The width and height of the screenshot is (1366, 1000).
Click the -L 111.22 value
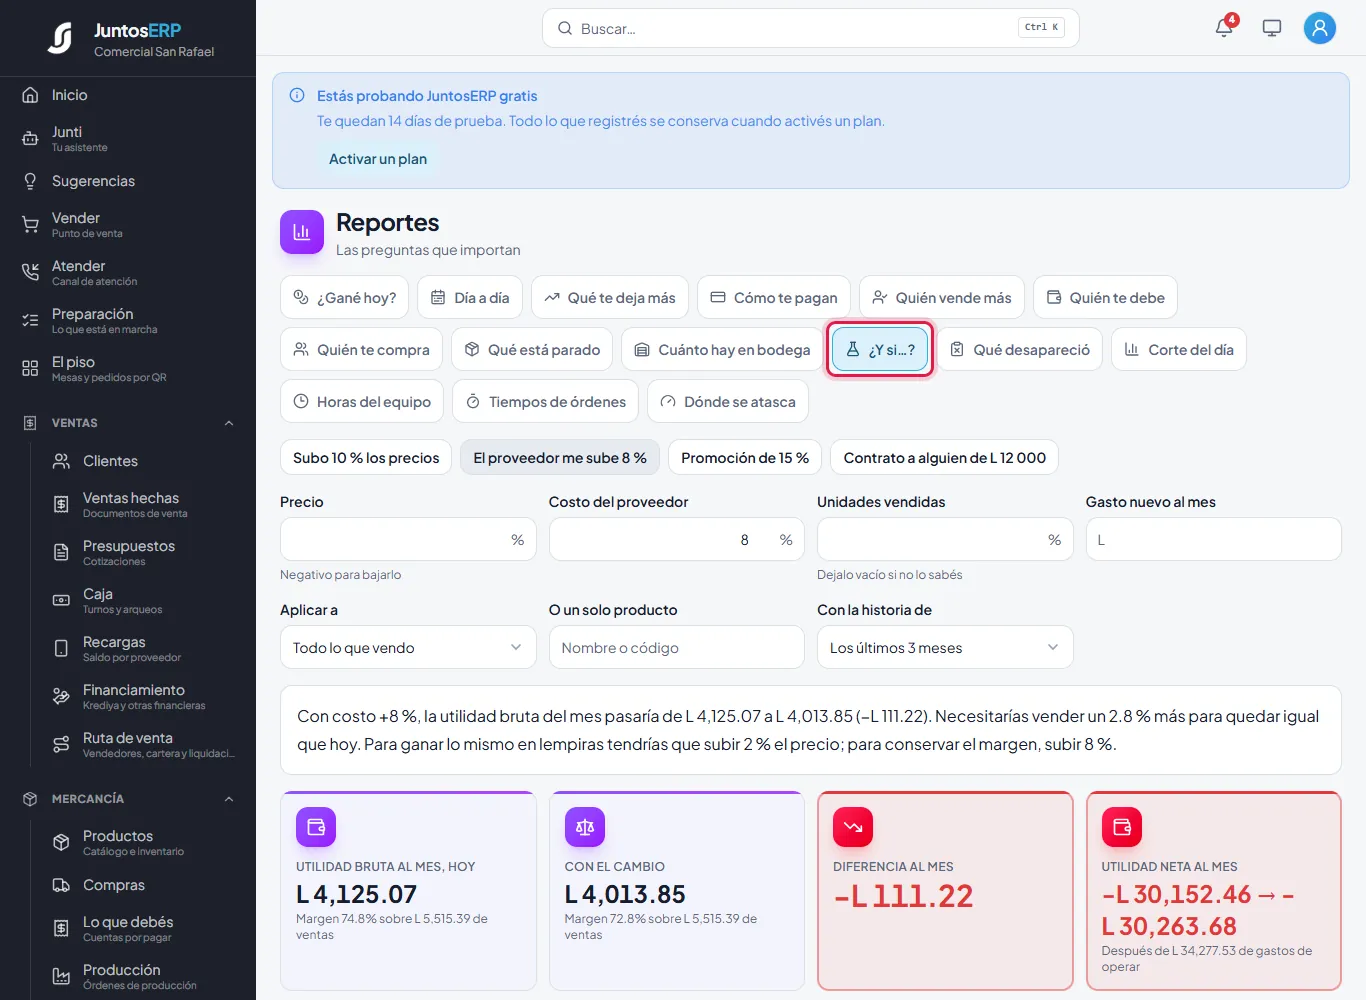pos(903,896)
